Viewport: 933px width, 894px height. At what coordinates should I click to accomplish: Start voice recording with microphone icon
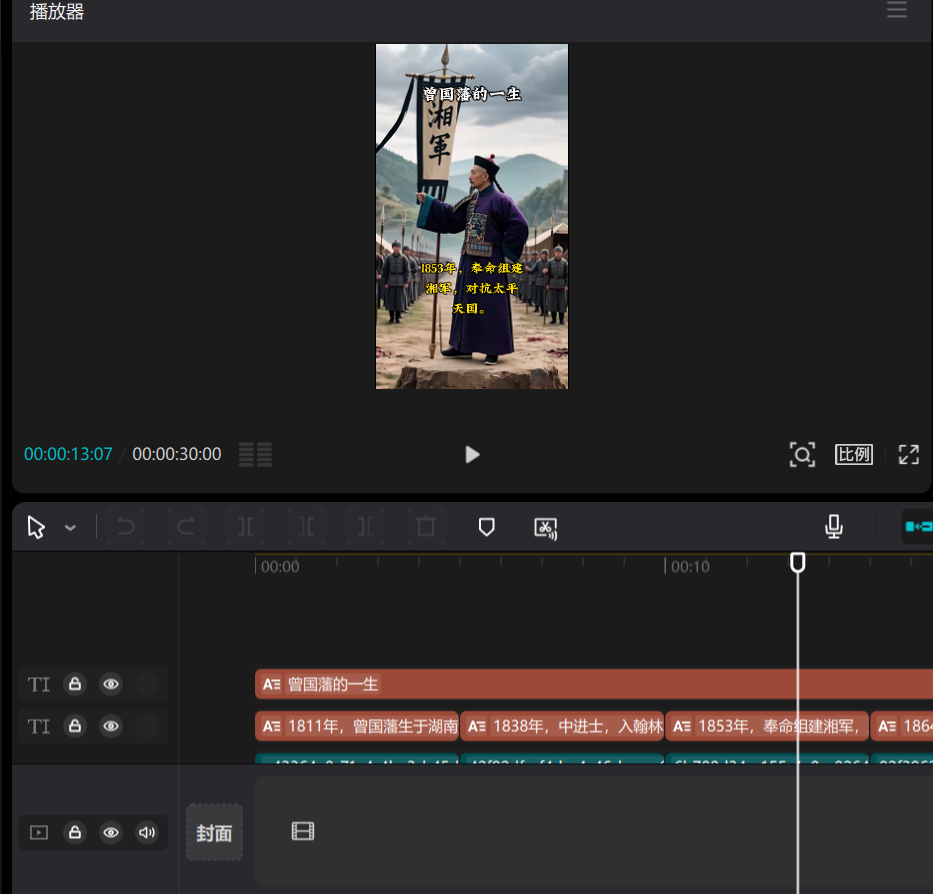coord(834,527)
